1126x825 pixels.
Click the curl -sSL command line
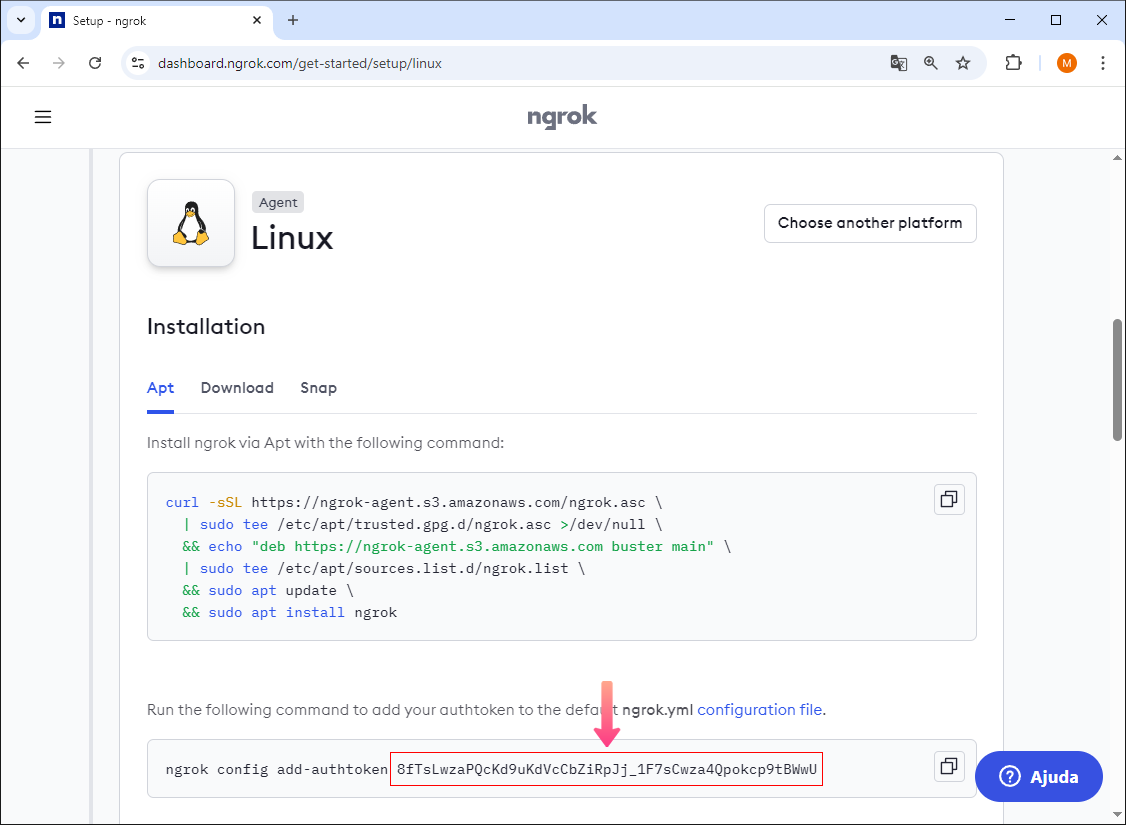pos(414,503)
